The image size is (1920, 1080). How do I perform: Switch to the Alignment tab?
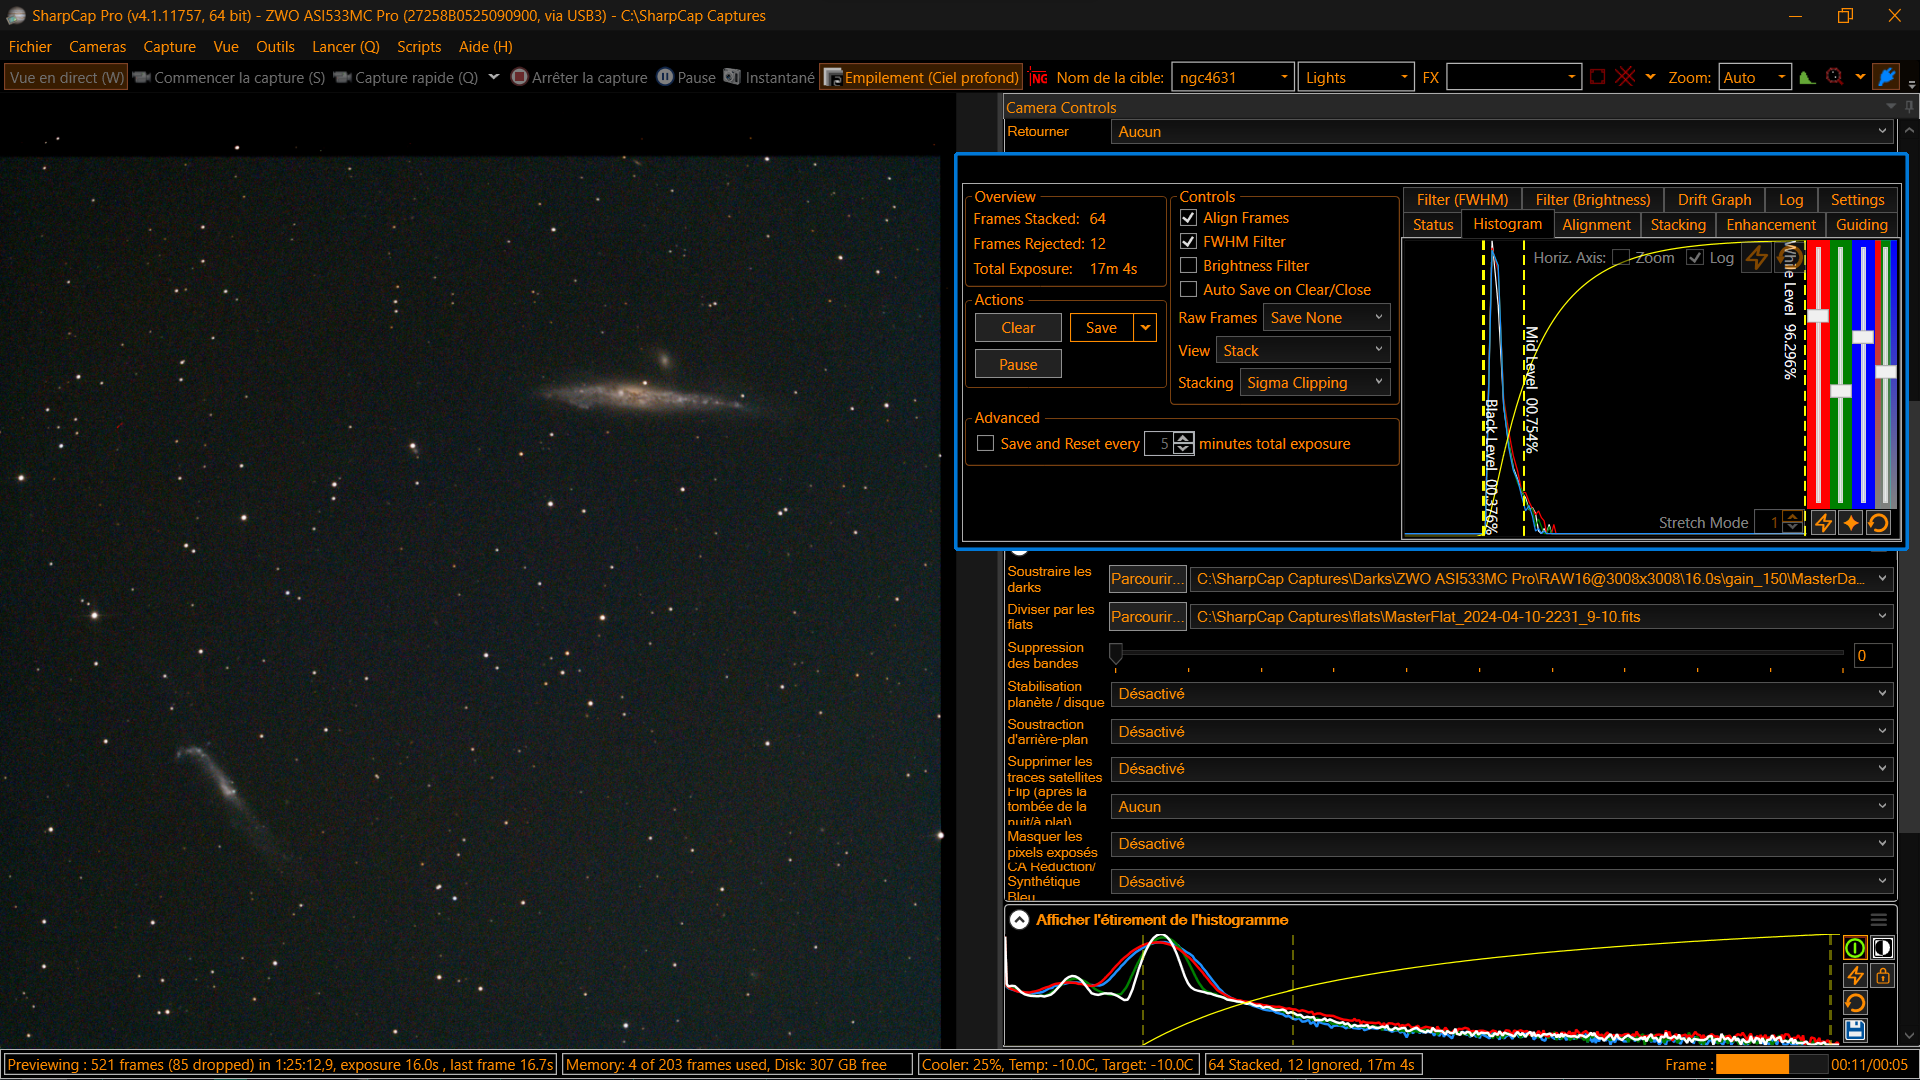[1596, 225]
